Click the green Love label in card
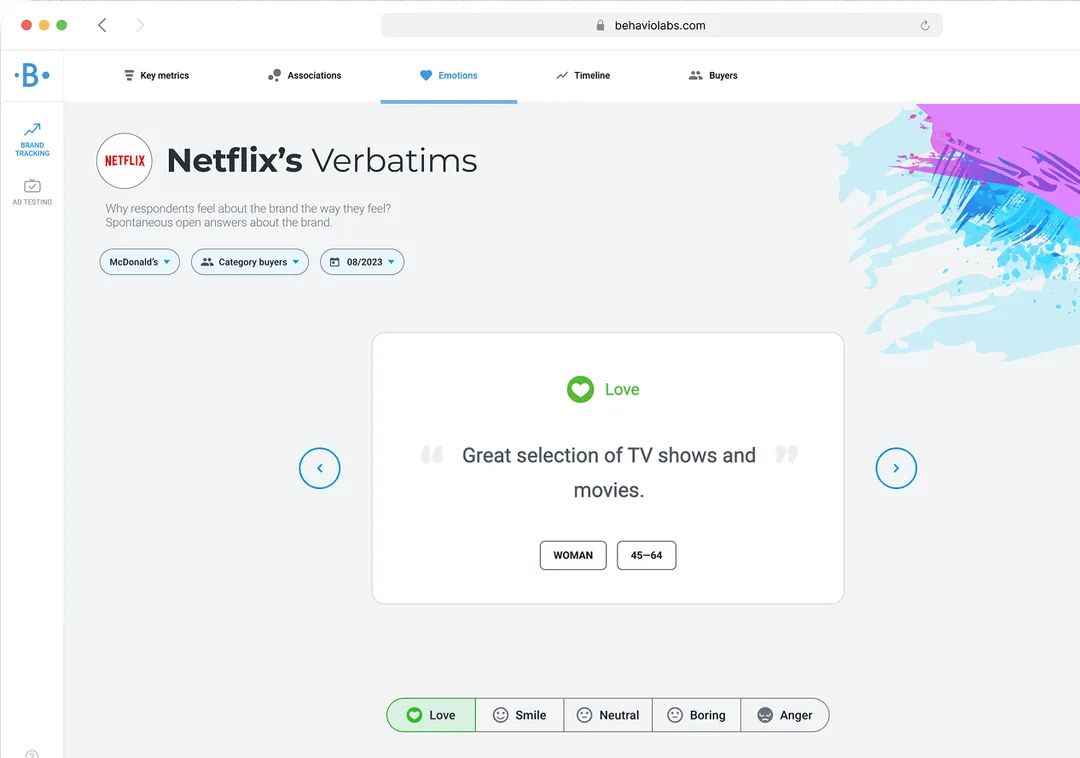The width and height of the screenshot is (1080, 758). point(622,390)
